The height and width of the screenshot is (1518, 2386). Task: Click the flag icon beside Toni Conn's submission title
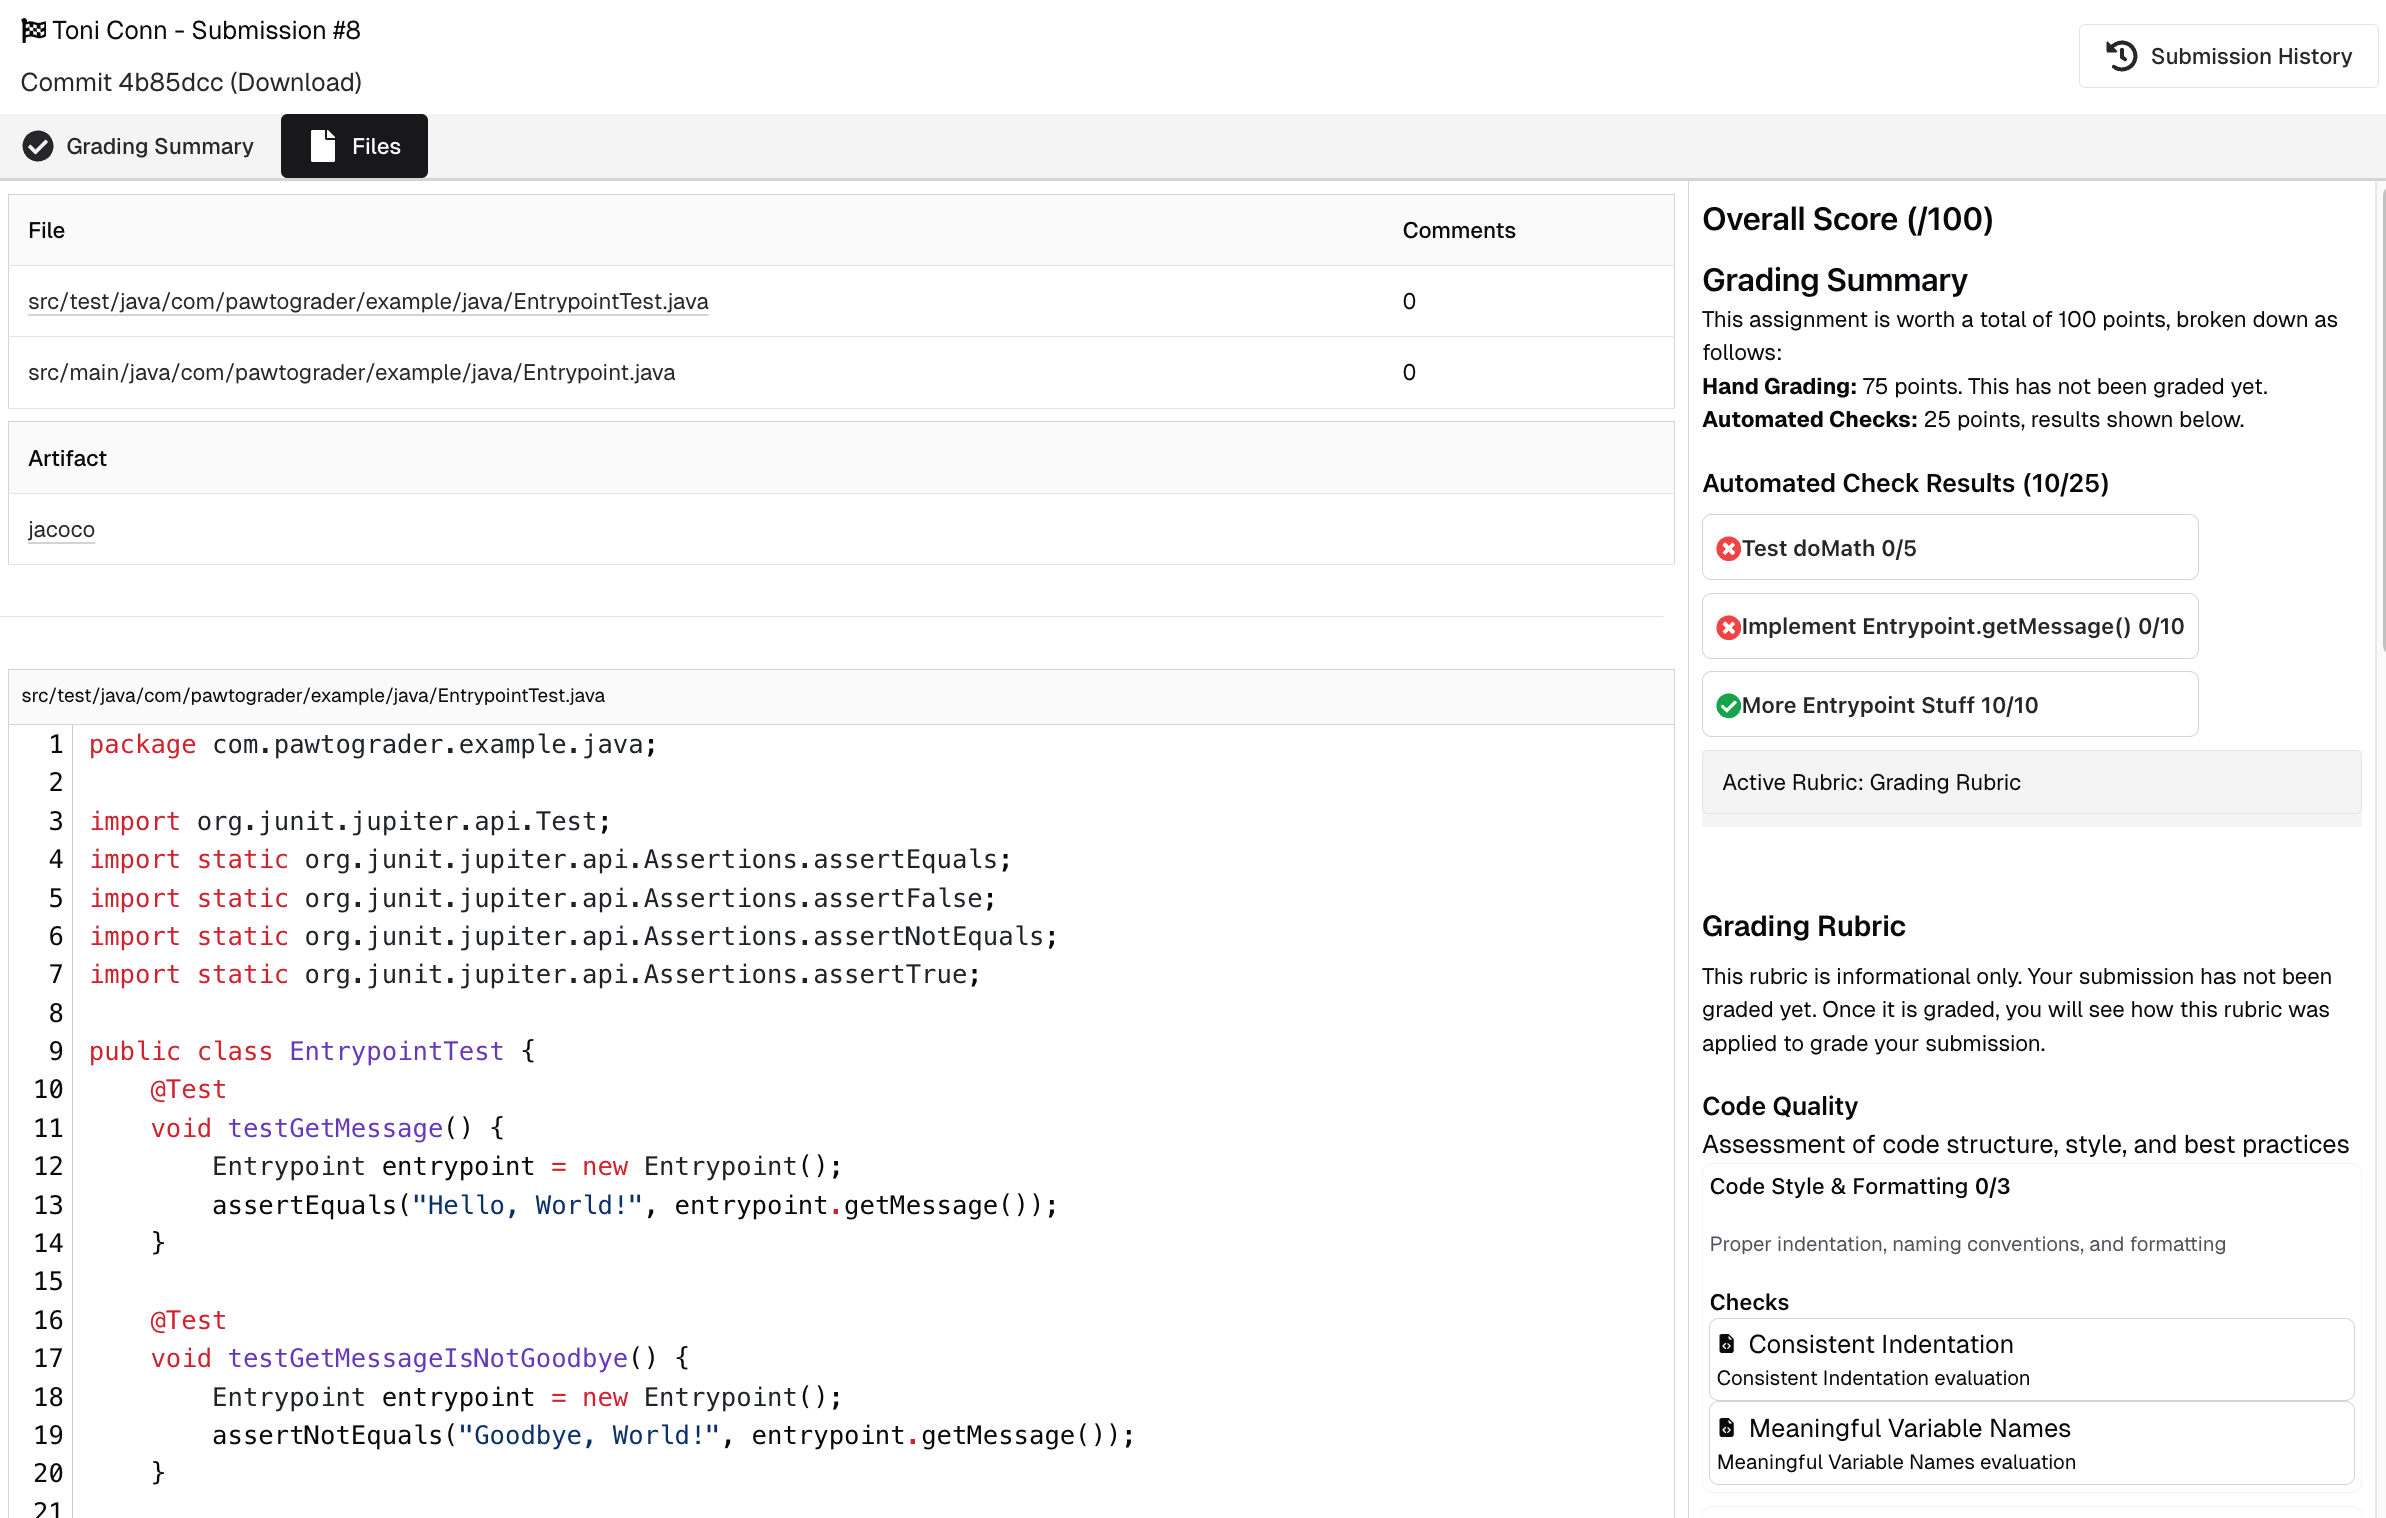34,29
